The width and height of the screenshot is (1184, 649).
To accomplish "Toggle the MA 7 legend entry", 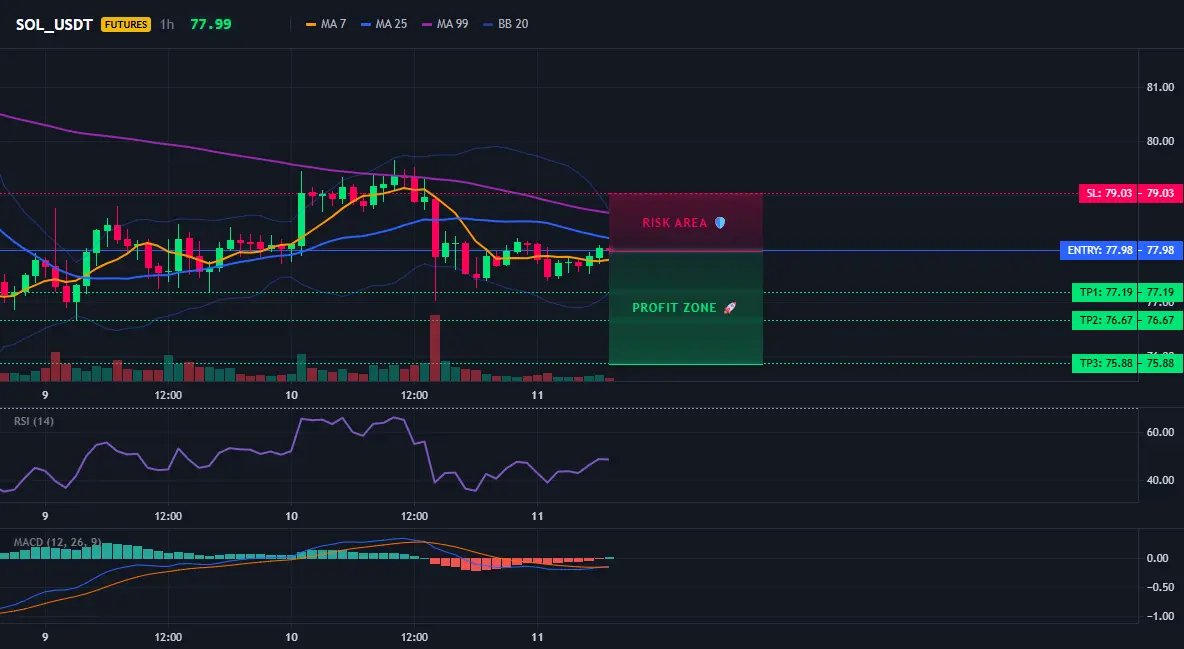I will click(325, 24).
